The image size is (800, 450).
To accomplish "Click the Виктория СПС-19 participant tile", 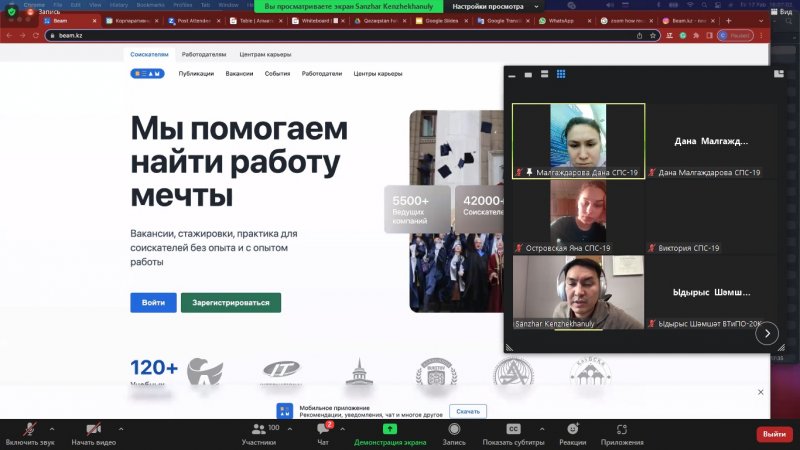I will pyautogui.click(x=711, y=217).
